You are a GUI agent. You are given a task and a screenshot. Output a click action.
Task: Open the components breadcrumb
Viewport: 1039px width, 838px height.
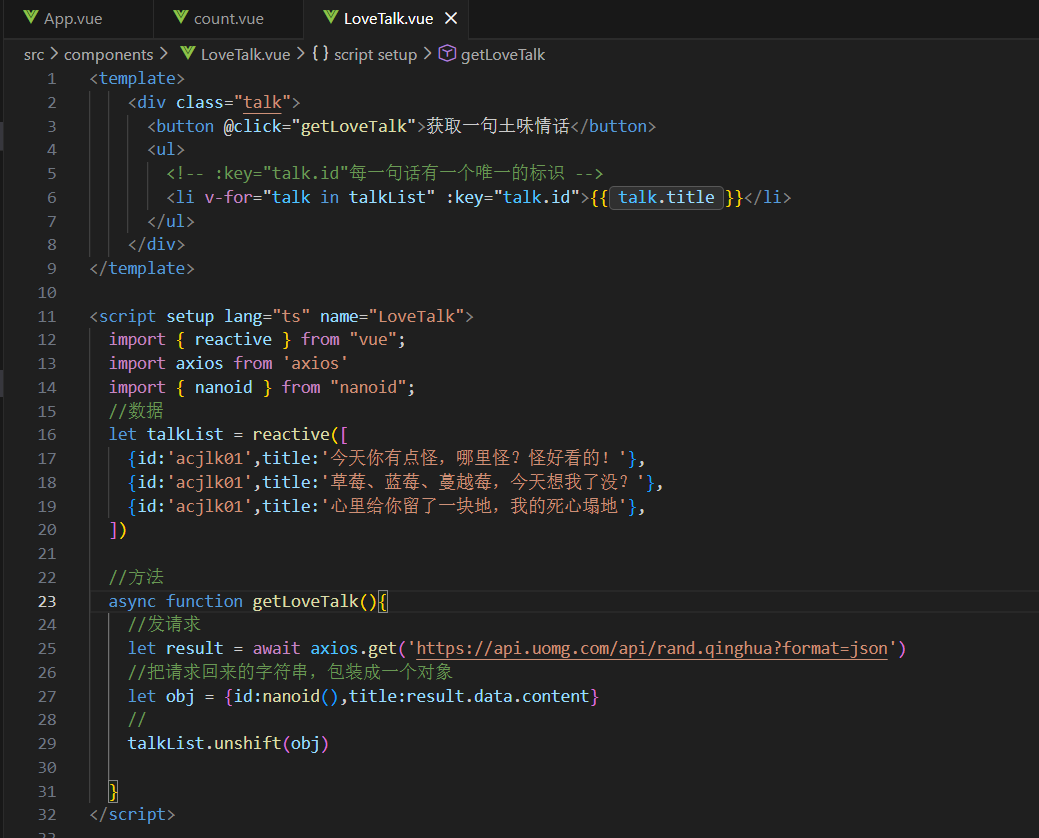pyautogui.click(x=109, y=54)
